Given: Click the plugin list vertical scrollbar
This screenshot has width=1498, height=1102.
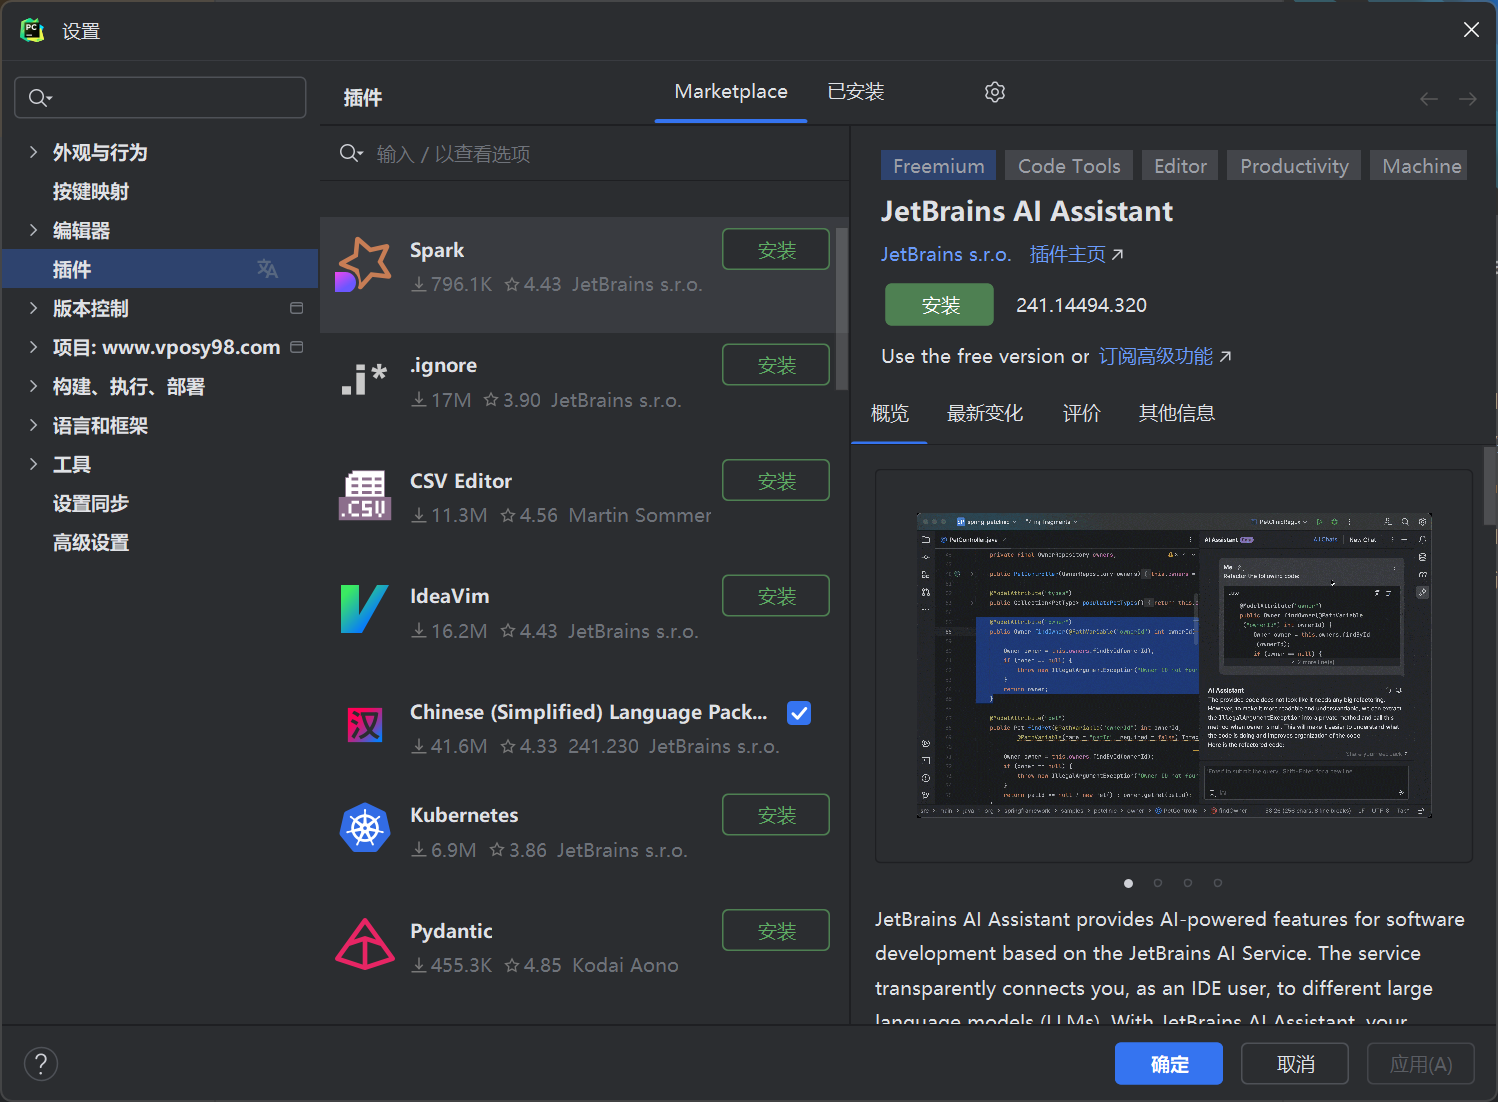Looking at the screenshot, I should click(842, 308).
